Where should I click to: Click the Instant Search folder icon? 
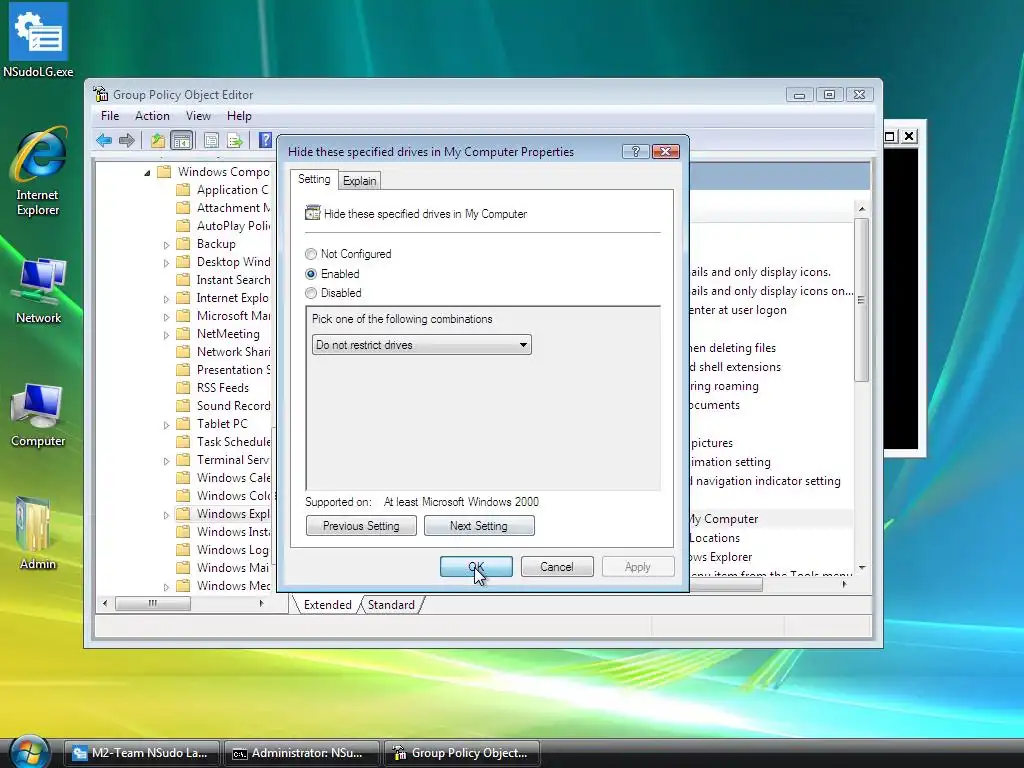tap(184, 280)
